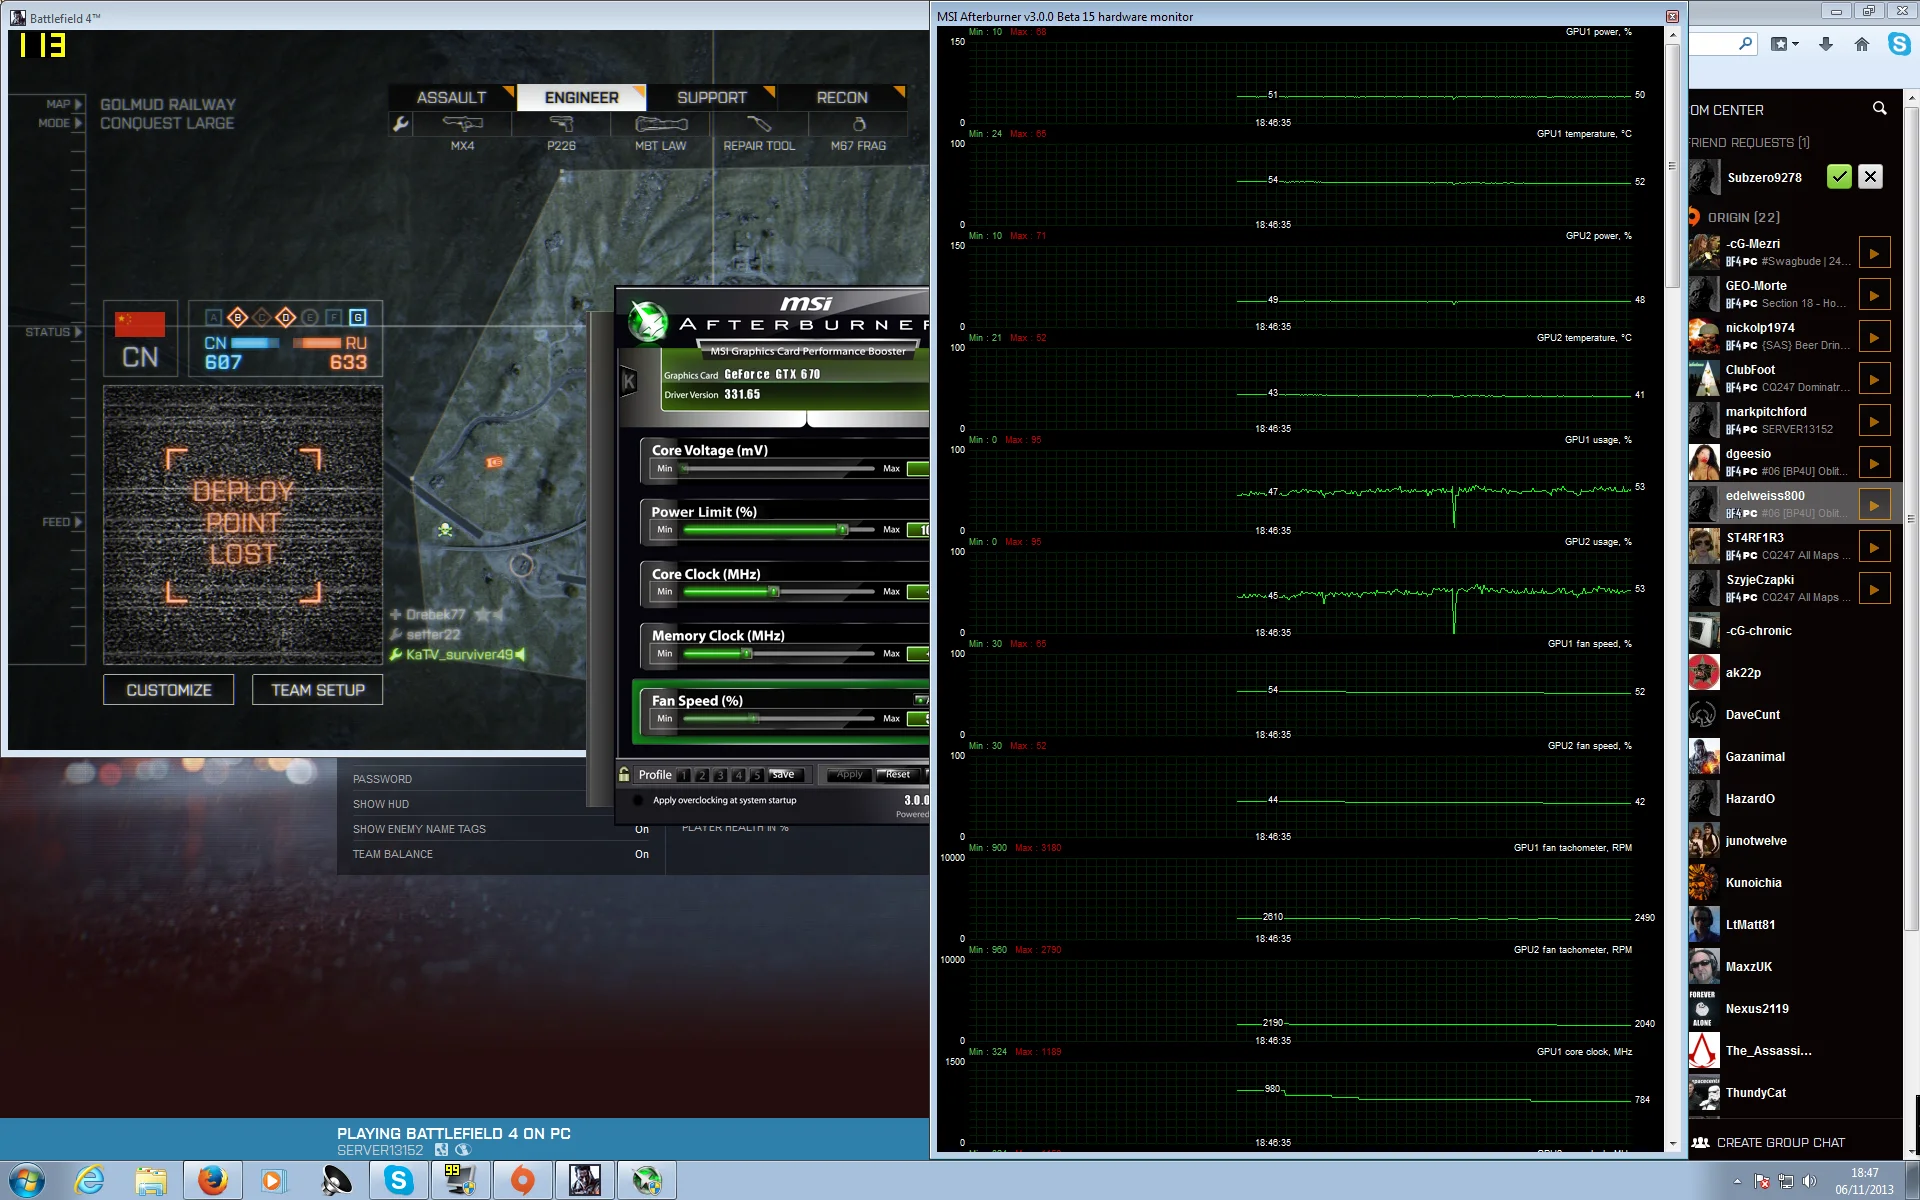Click the Afterburner profile save button

[x=784, y=774]
